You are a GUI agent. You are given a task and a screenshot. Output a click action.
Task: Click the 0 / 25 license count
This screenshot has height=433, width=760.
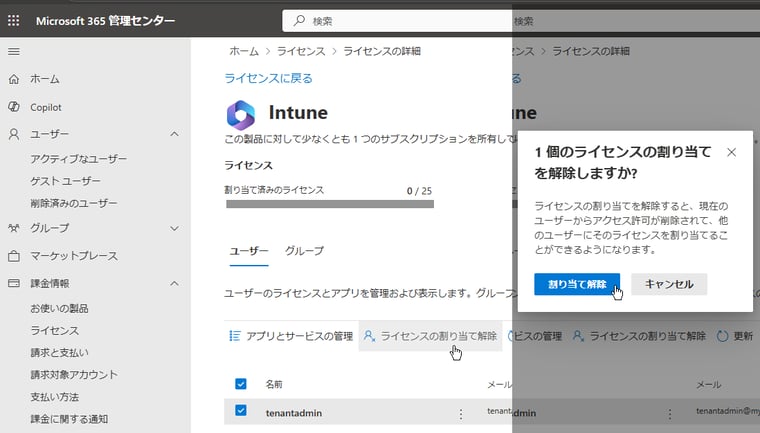419,191
